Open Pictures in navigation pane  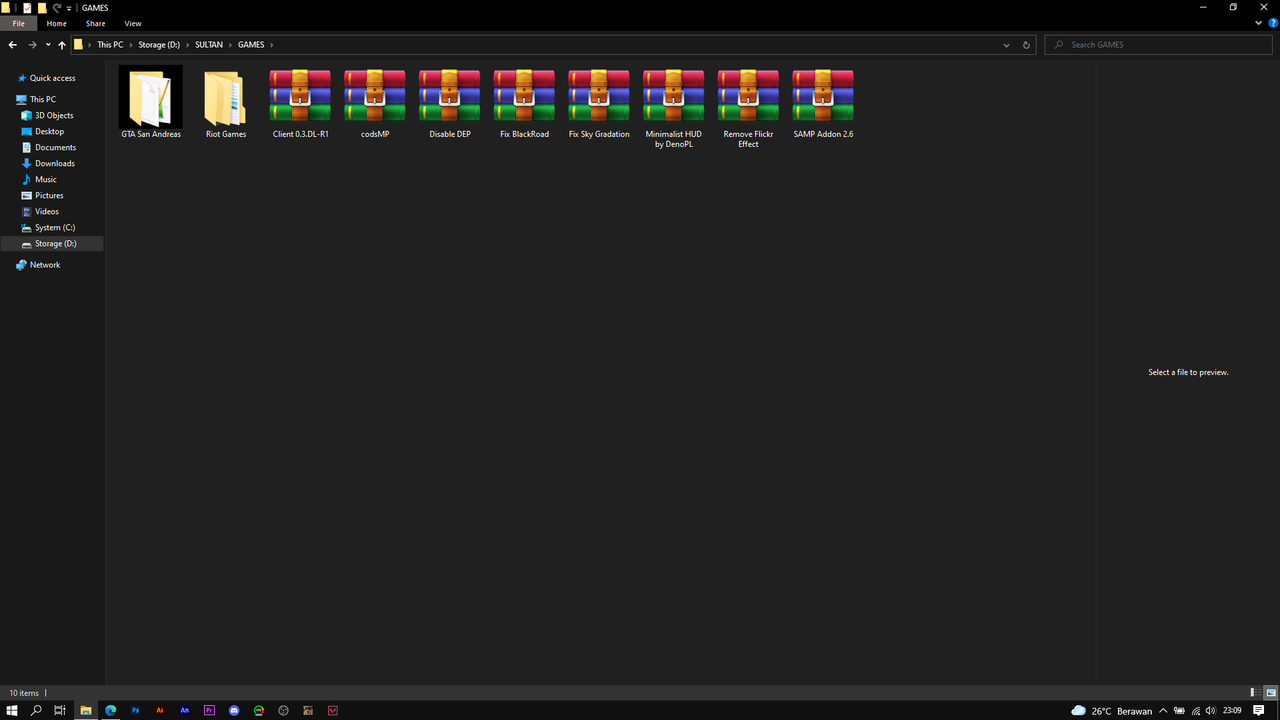pyautogui.click(x=49, y=195)
